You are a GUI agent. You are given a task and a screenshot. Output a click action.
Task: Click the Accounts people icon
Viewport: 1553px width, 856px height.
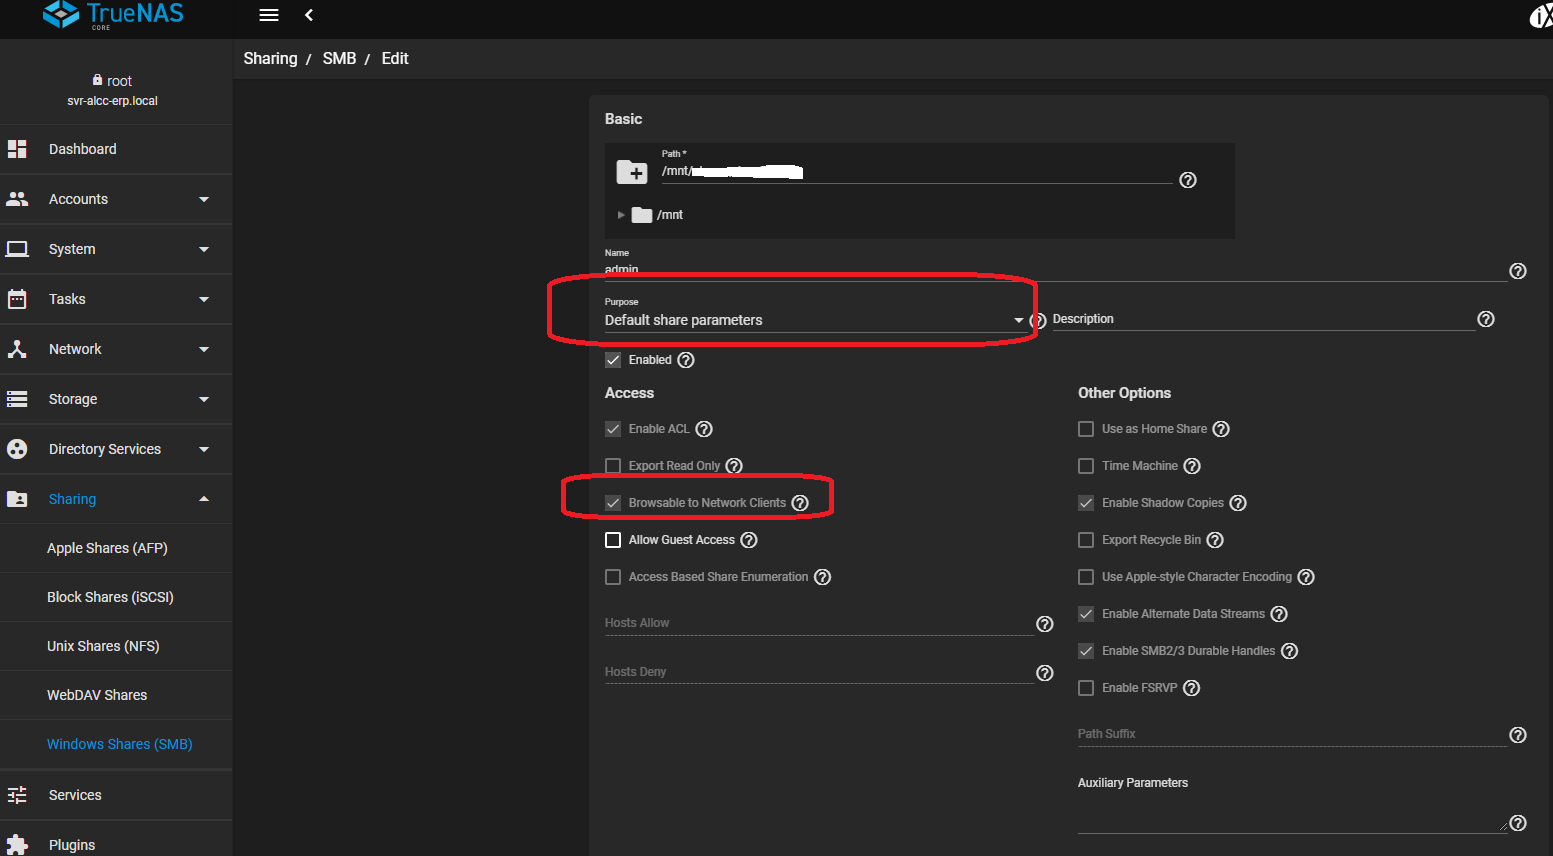pyautogui.click(x=17, y=199)
